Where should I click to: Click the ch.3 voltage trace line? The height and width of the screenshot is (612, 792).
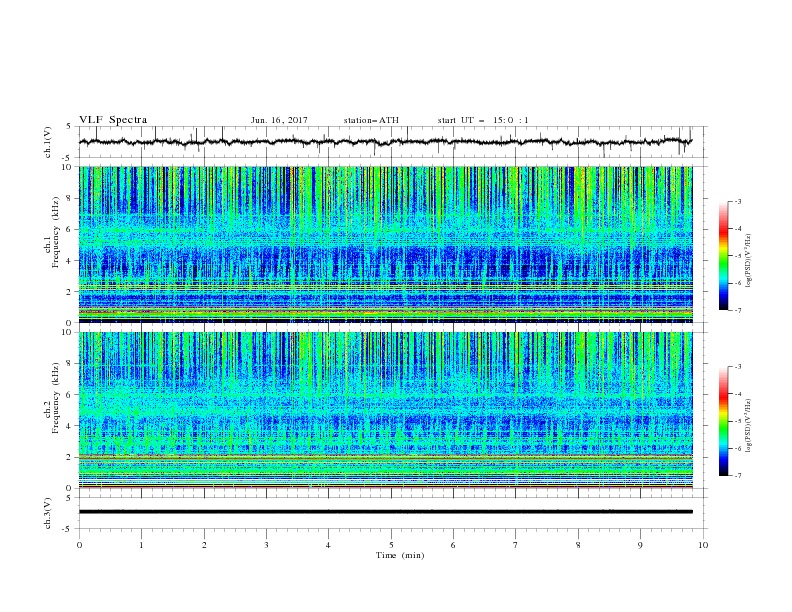385,512
